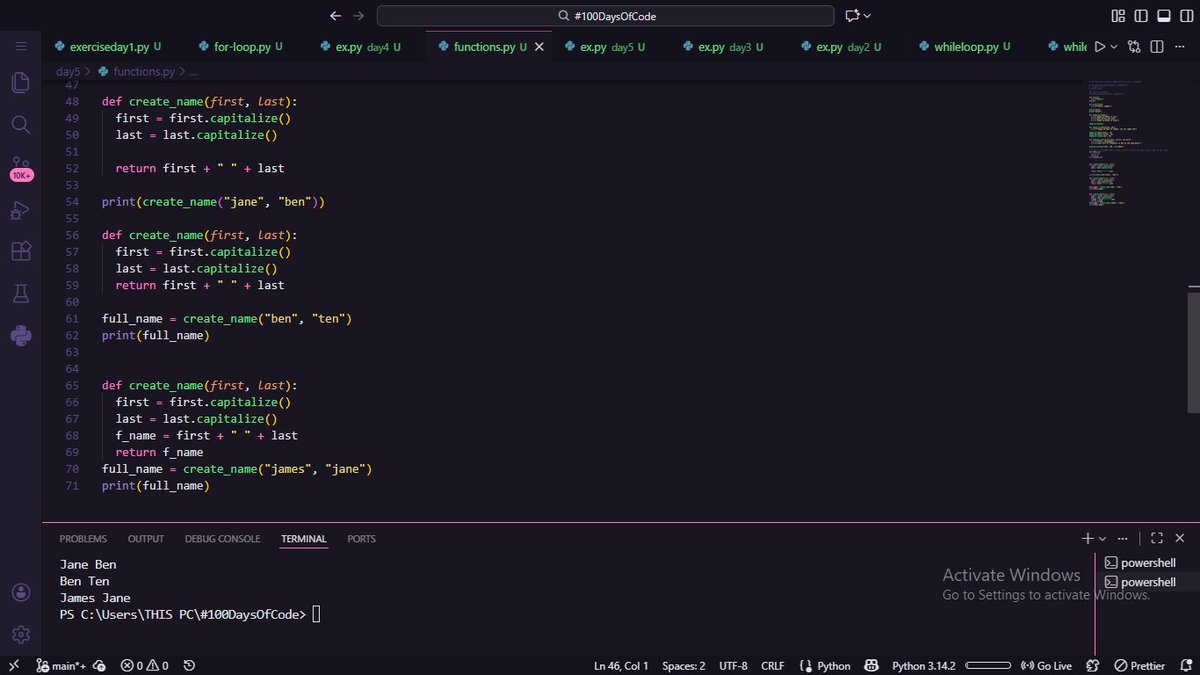Click the history icon in status bar
The image size is (1200, 675).
coord(189,665)
